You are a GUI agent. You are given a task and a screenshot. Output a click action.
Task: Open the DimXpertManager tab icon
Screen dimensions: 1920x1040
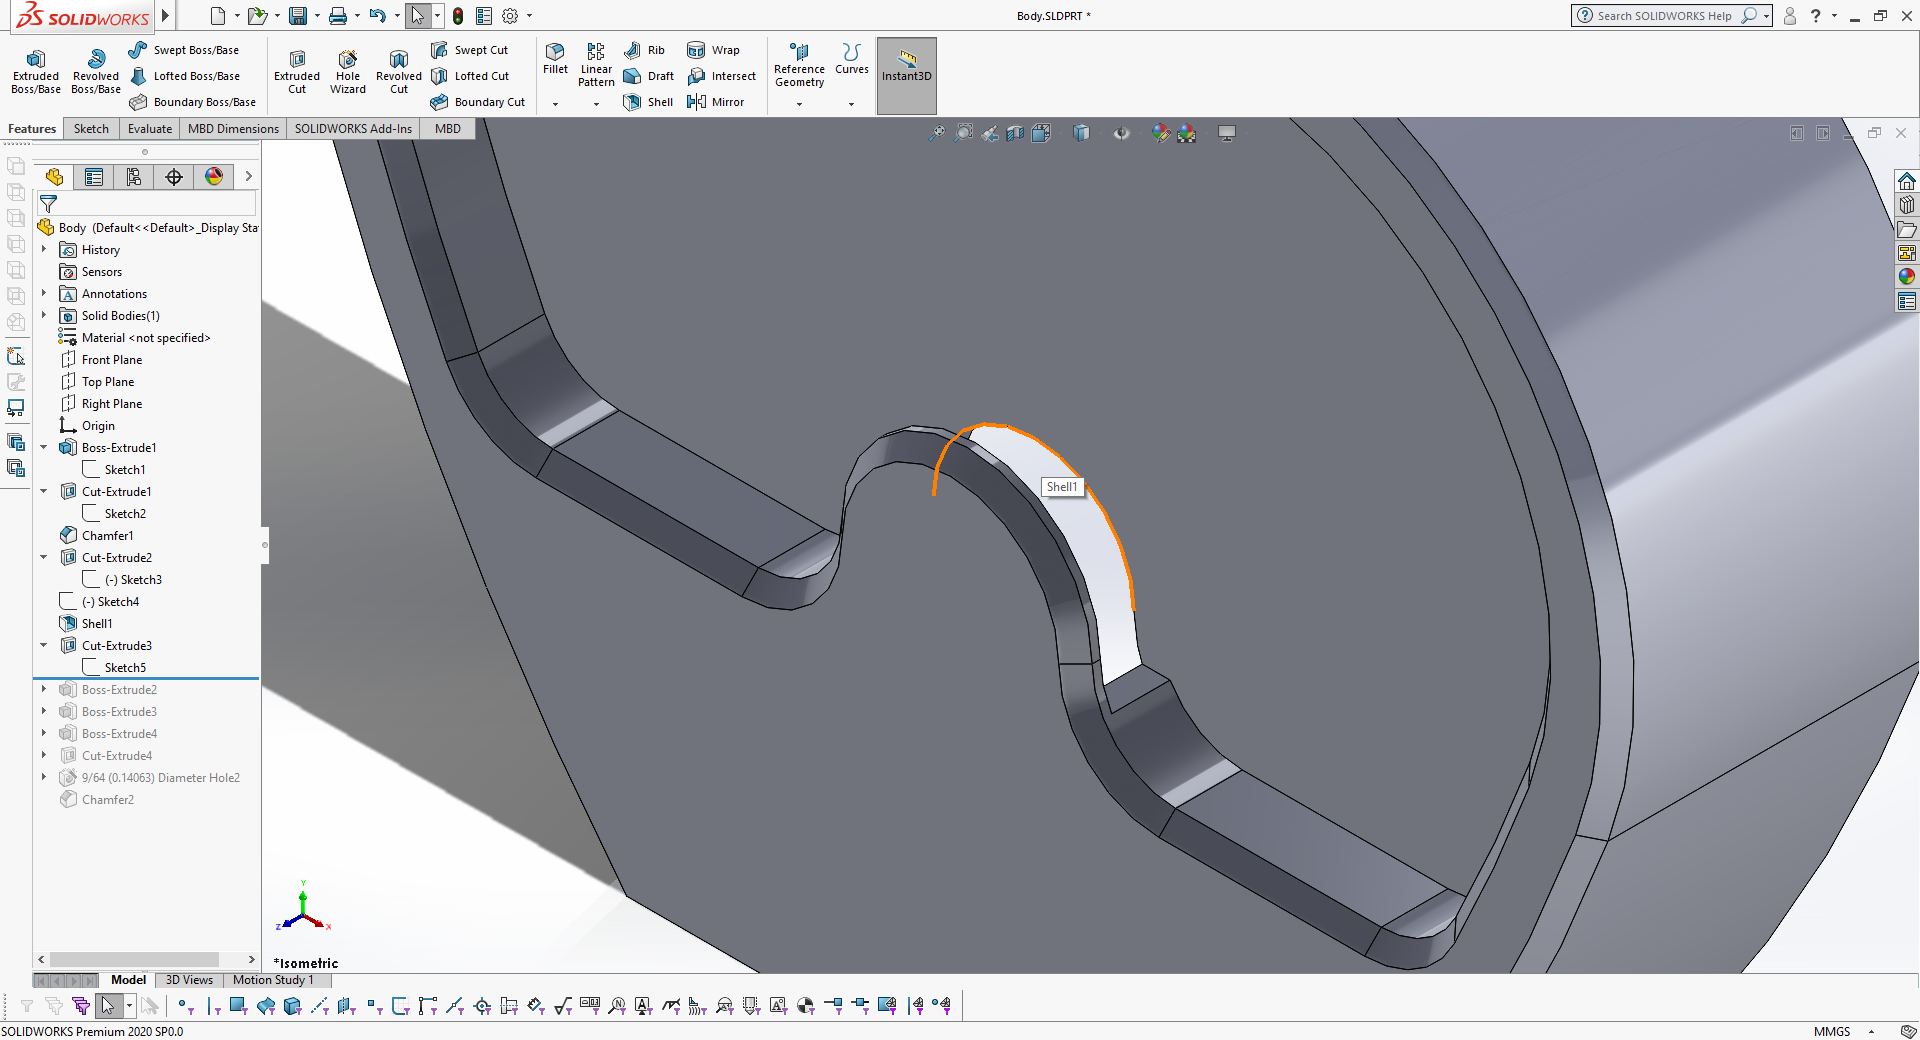[174, 177]
